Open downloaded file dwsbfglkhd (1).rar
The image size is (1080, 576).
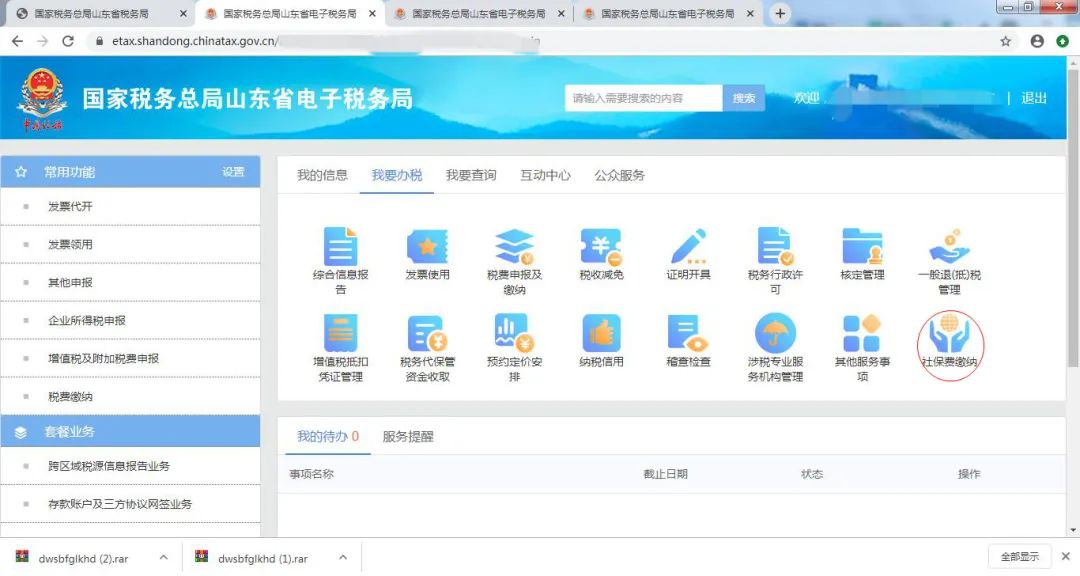[x=262, y=558]
